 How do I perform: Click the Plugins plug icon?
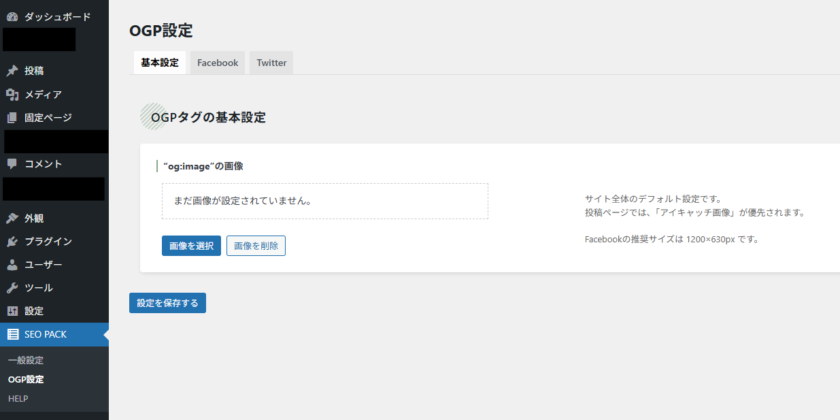point(12,241)
